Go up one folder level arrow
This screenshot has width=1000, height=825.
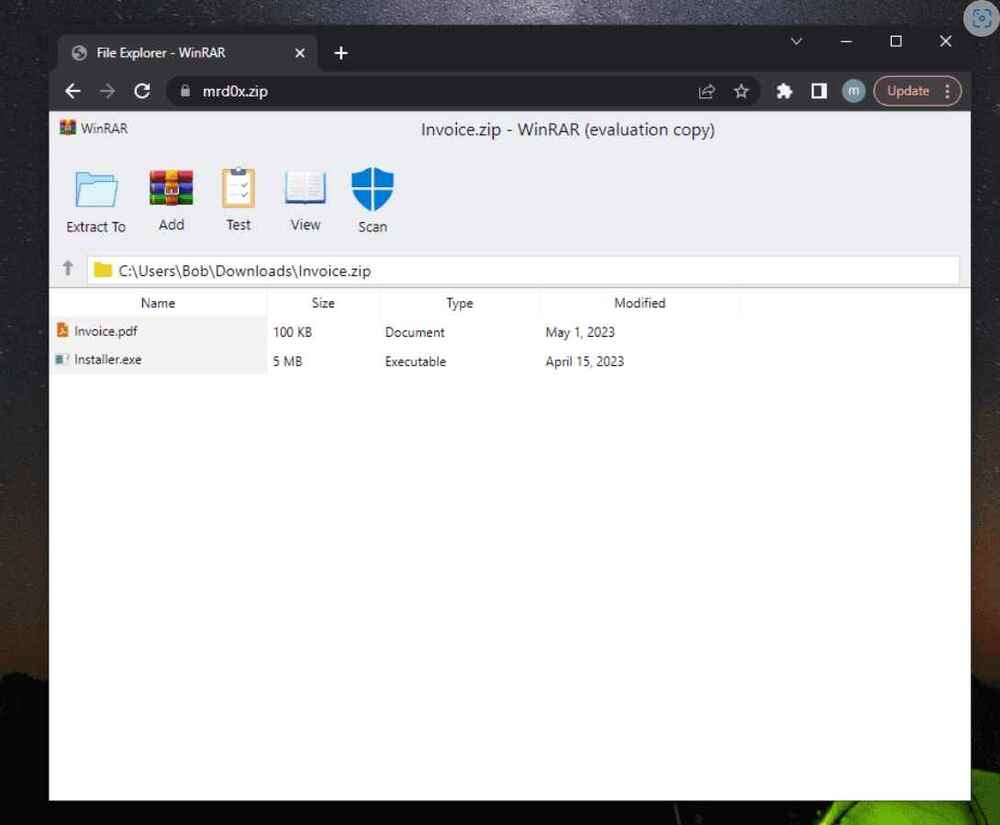coord(68,268)
